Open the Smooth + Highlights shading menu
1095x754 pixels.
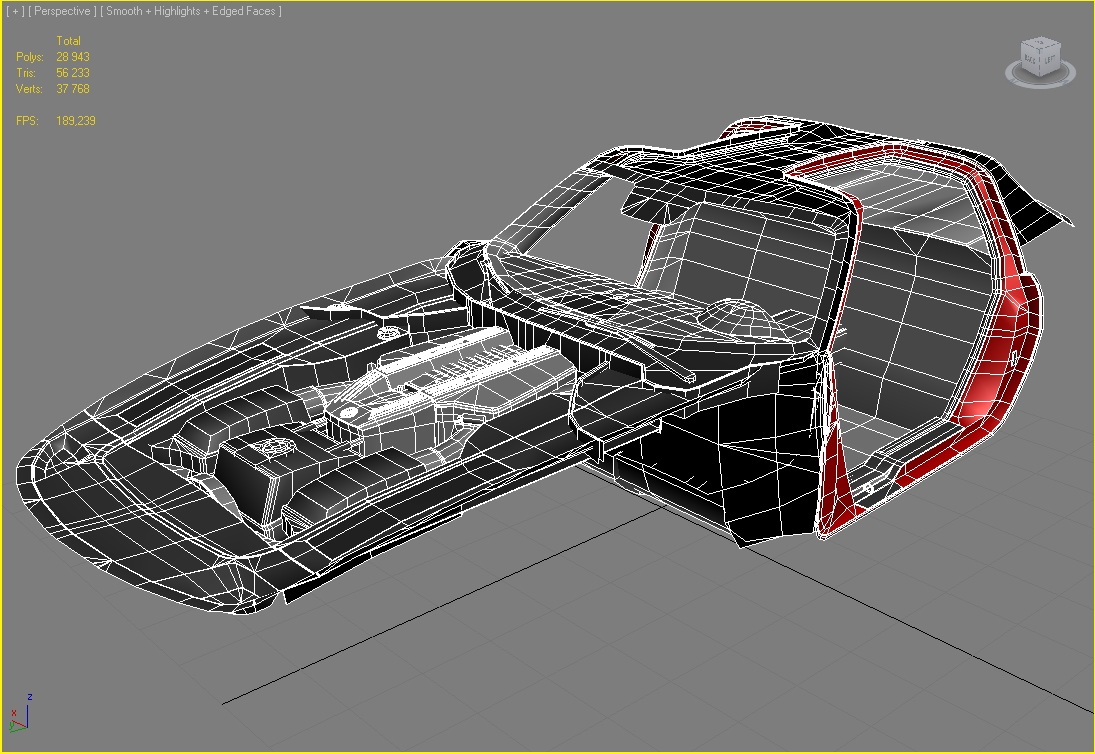pyautogui.click(x=191, y=11)
